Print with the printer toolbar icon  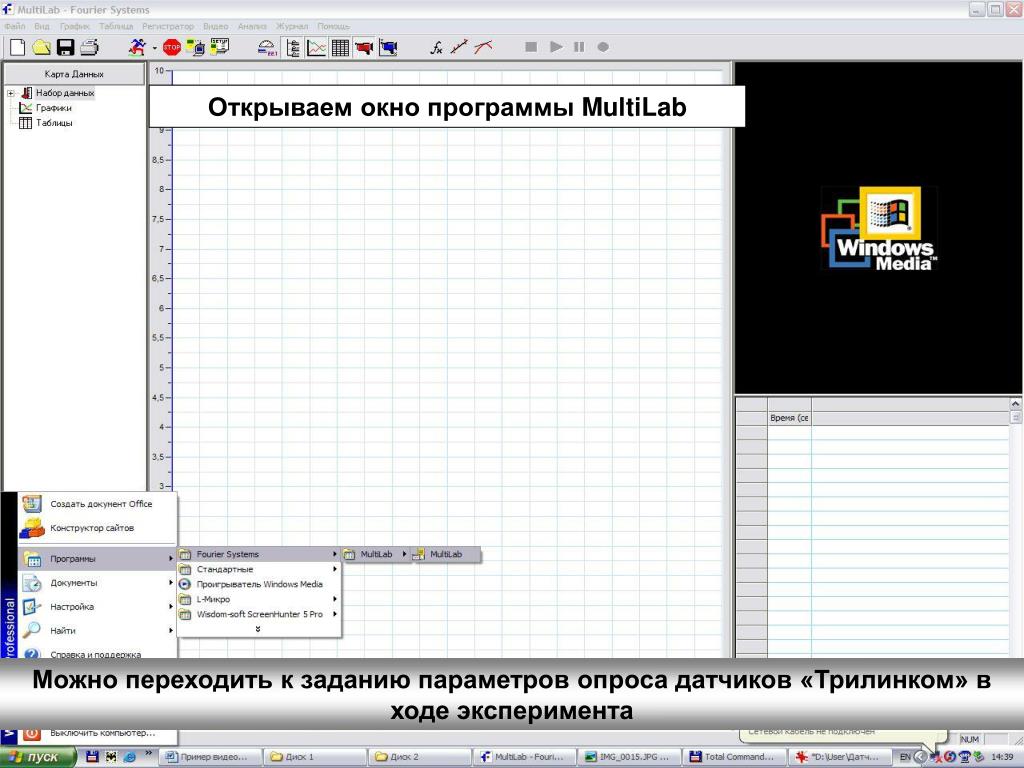coord(89,47)
